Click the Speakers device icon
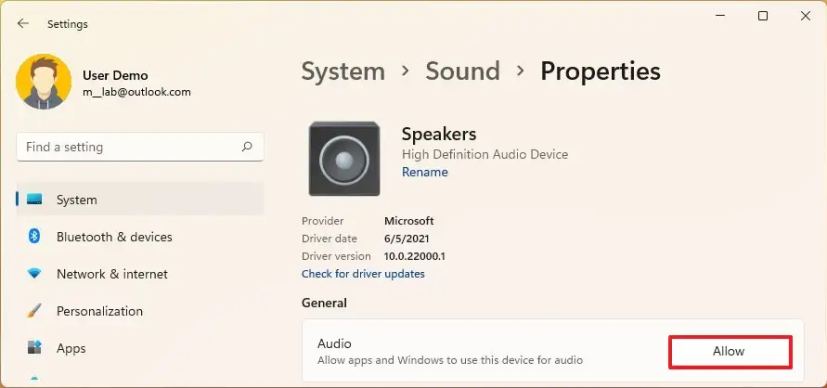 click(344, 159)
